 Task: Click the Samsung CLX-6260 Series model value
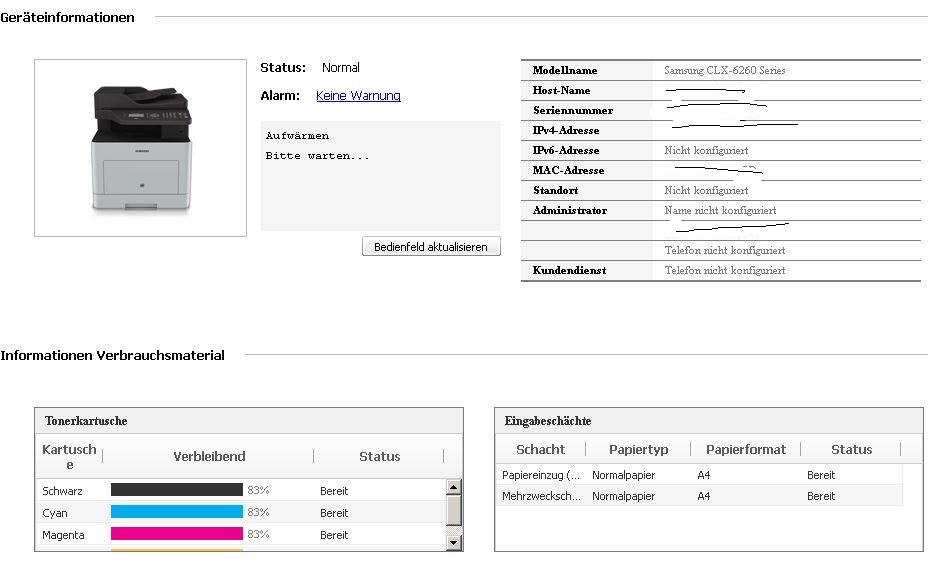coord(724,70)
